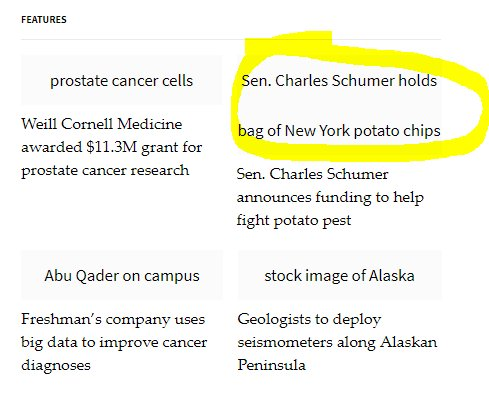Screen dimensions: 489x395
Task: Click the 'awarded $11.3M grant for' text line
Action: [112, 147]
